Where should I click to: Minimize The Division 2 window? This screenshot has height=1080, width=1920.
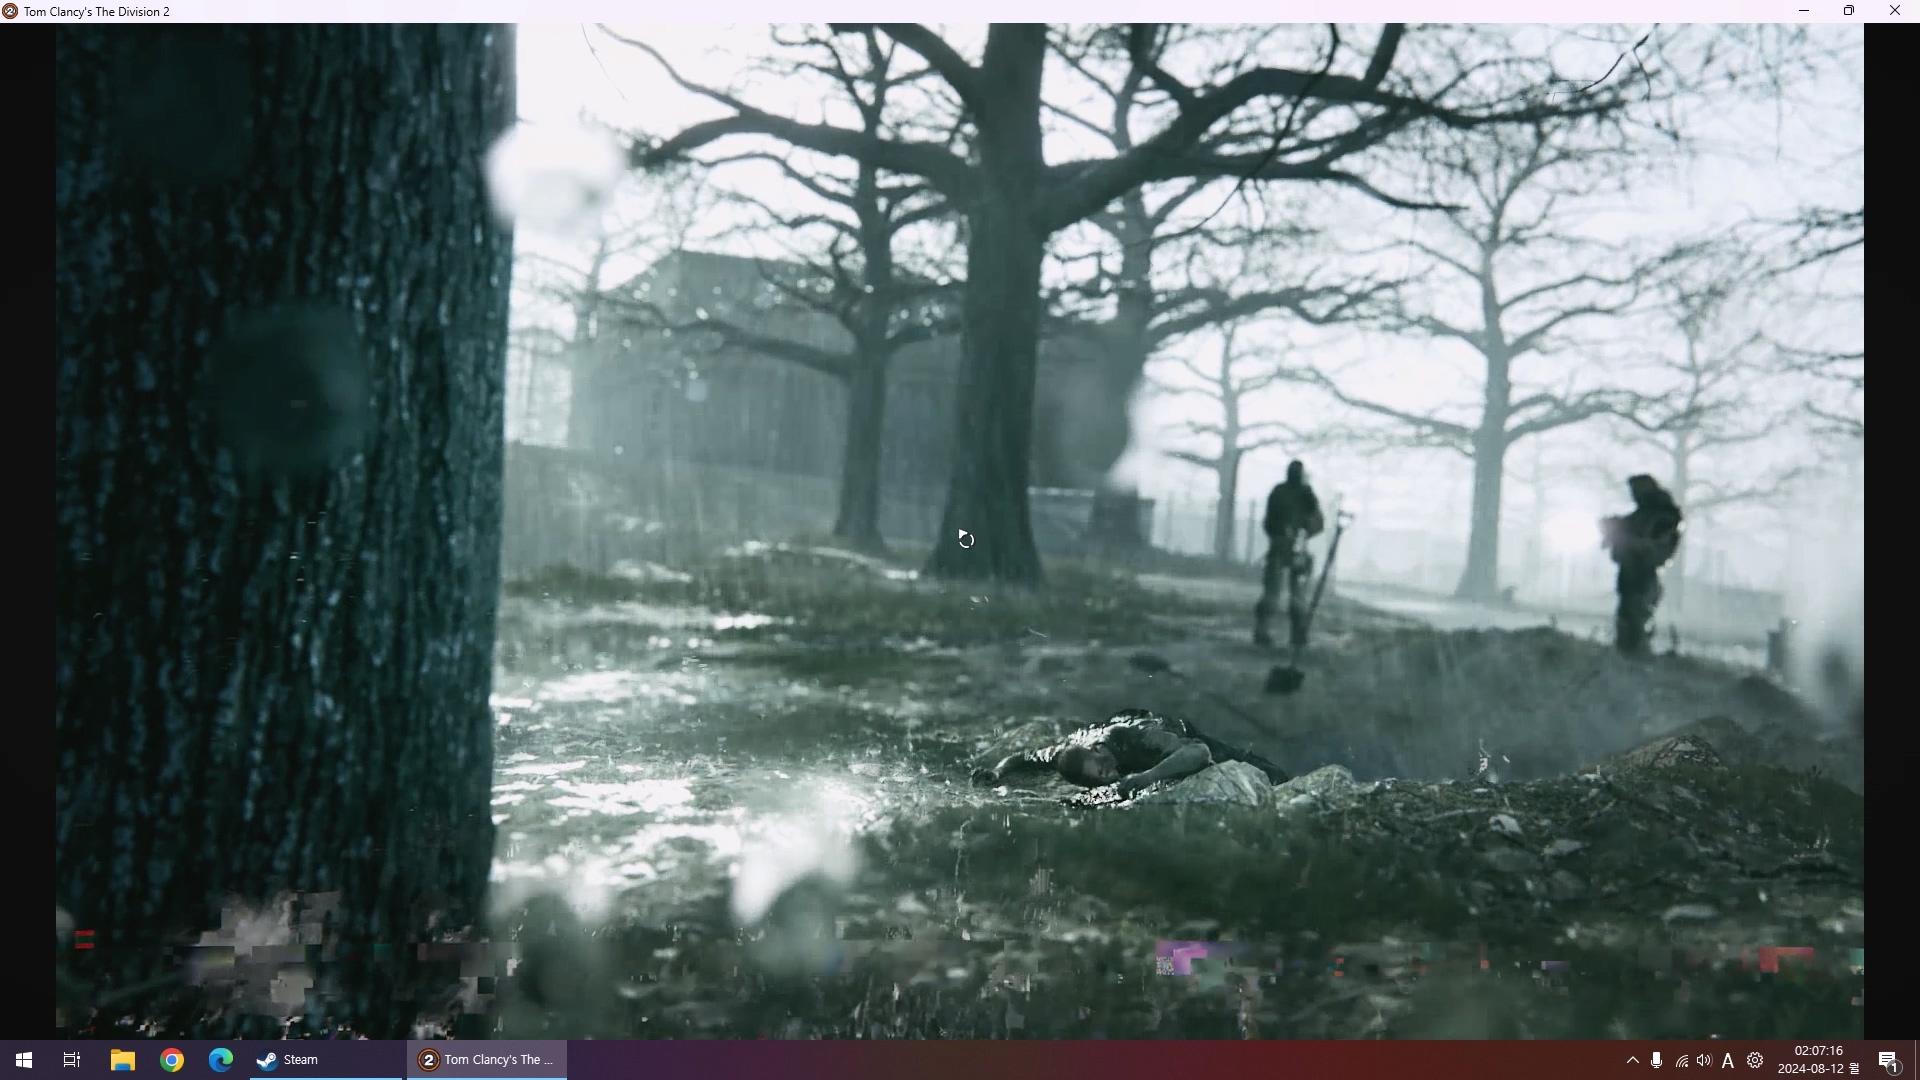pos(1804,11)
